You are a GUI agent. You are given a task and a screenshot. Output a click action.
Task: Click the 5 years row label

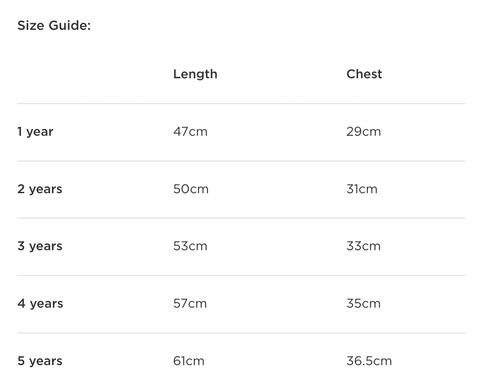(x=40, y=361)
